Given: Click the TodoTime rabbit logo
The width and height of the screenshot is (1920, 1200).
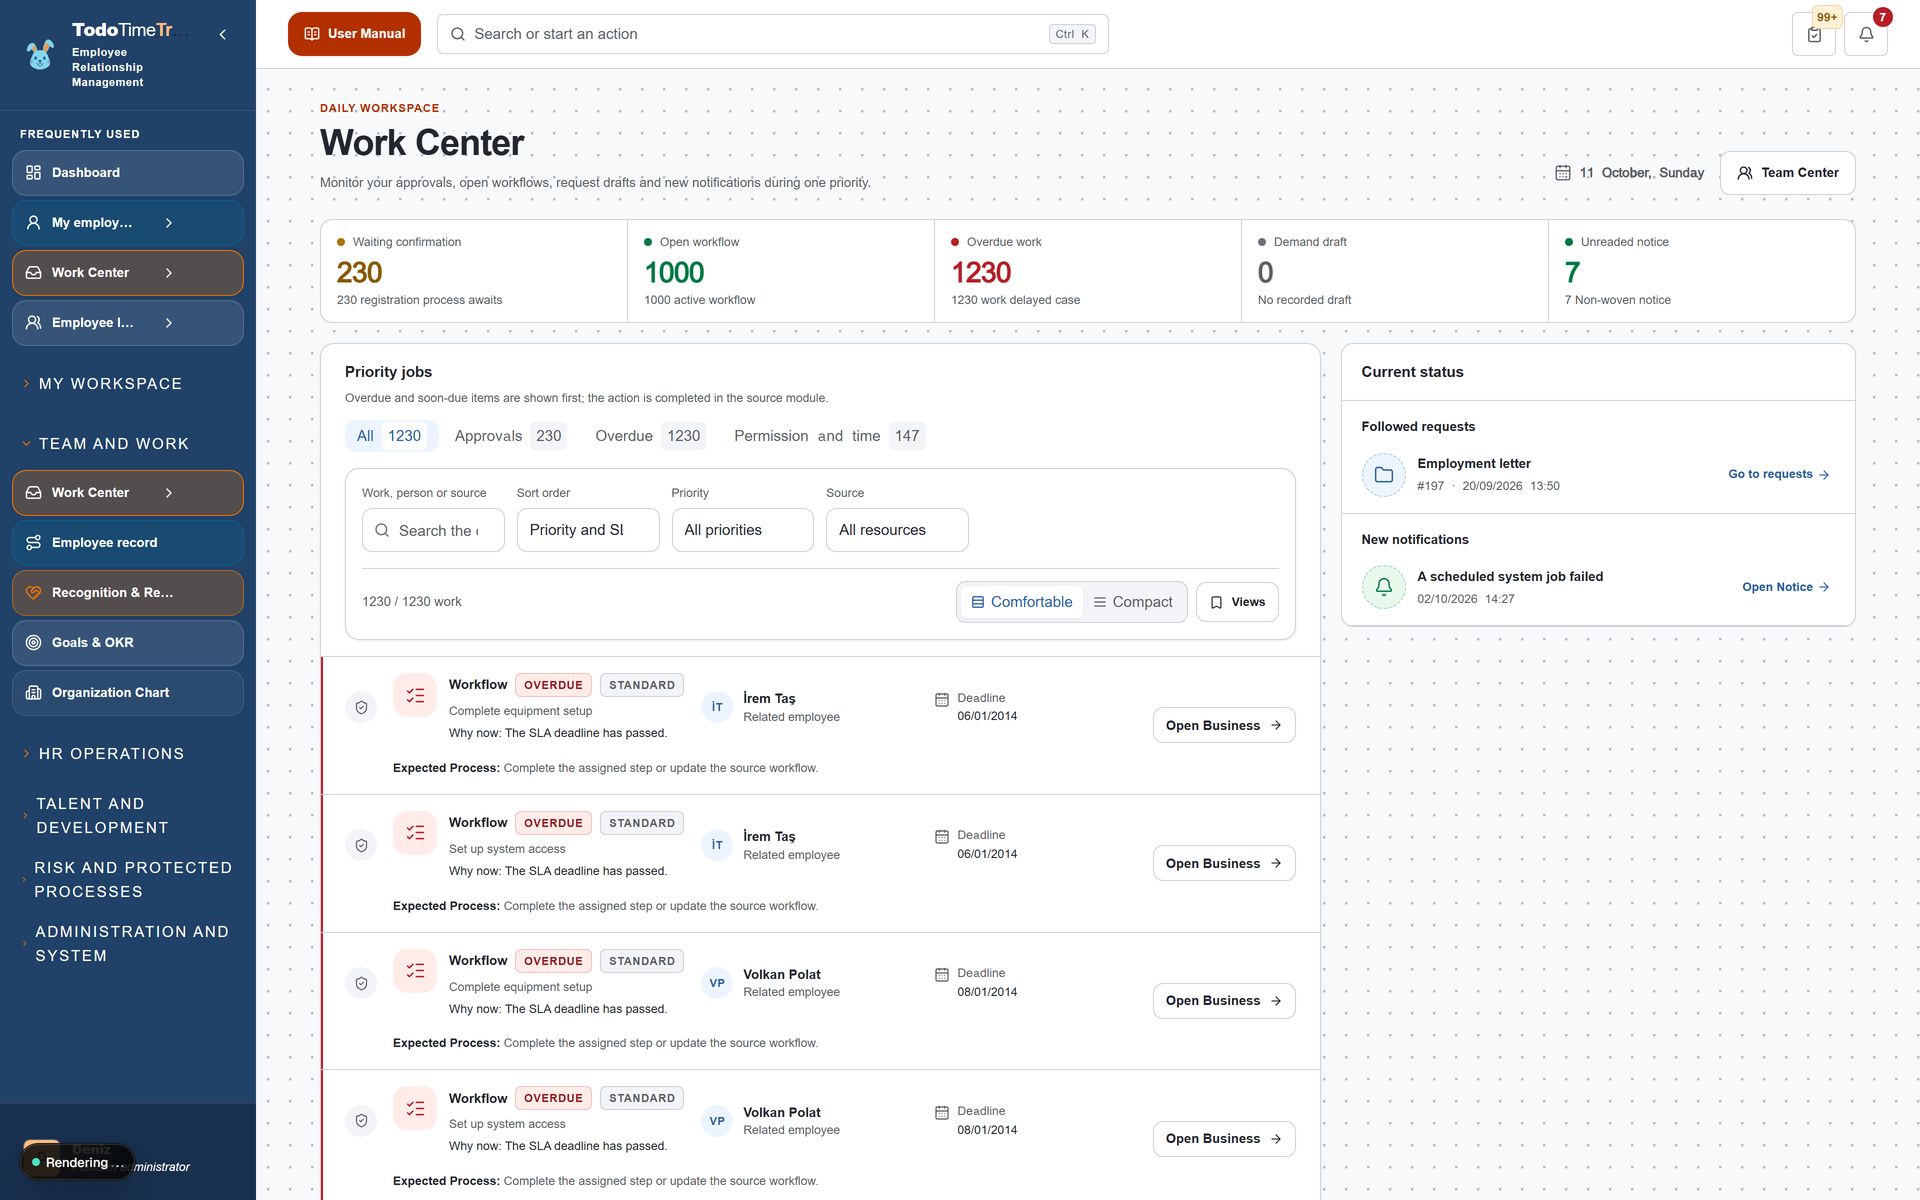Looking at the screenshot, I should click(x=40, y=55).
